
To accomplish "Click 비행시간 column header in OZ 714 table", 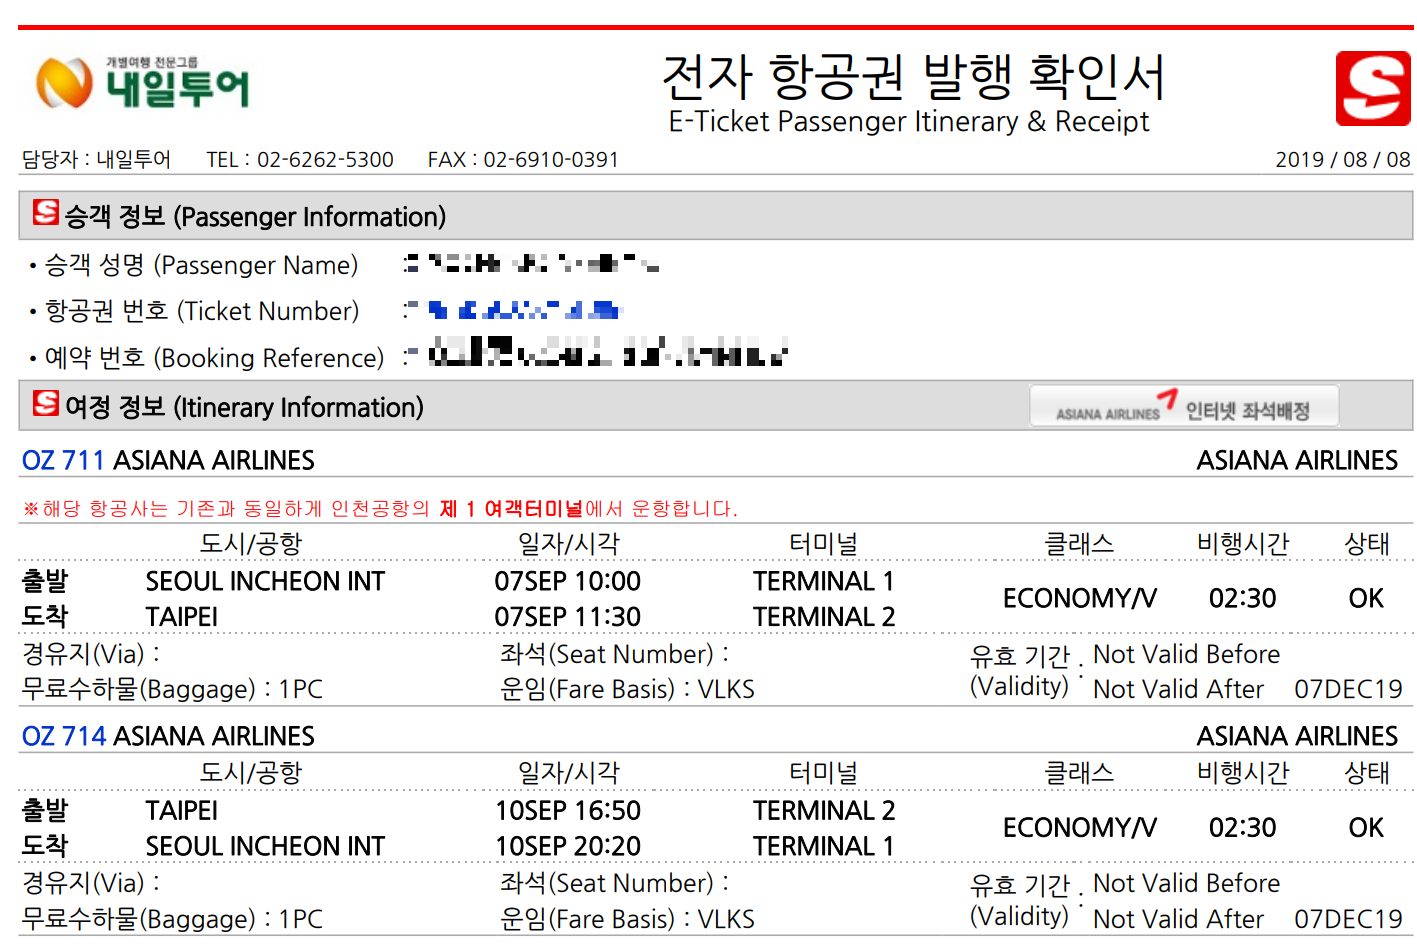I will pos(1243,772).
